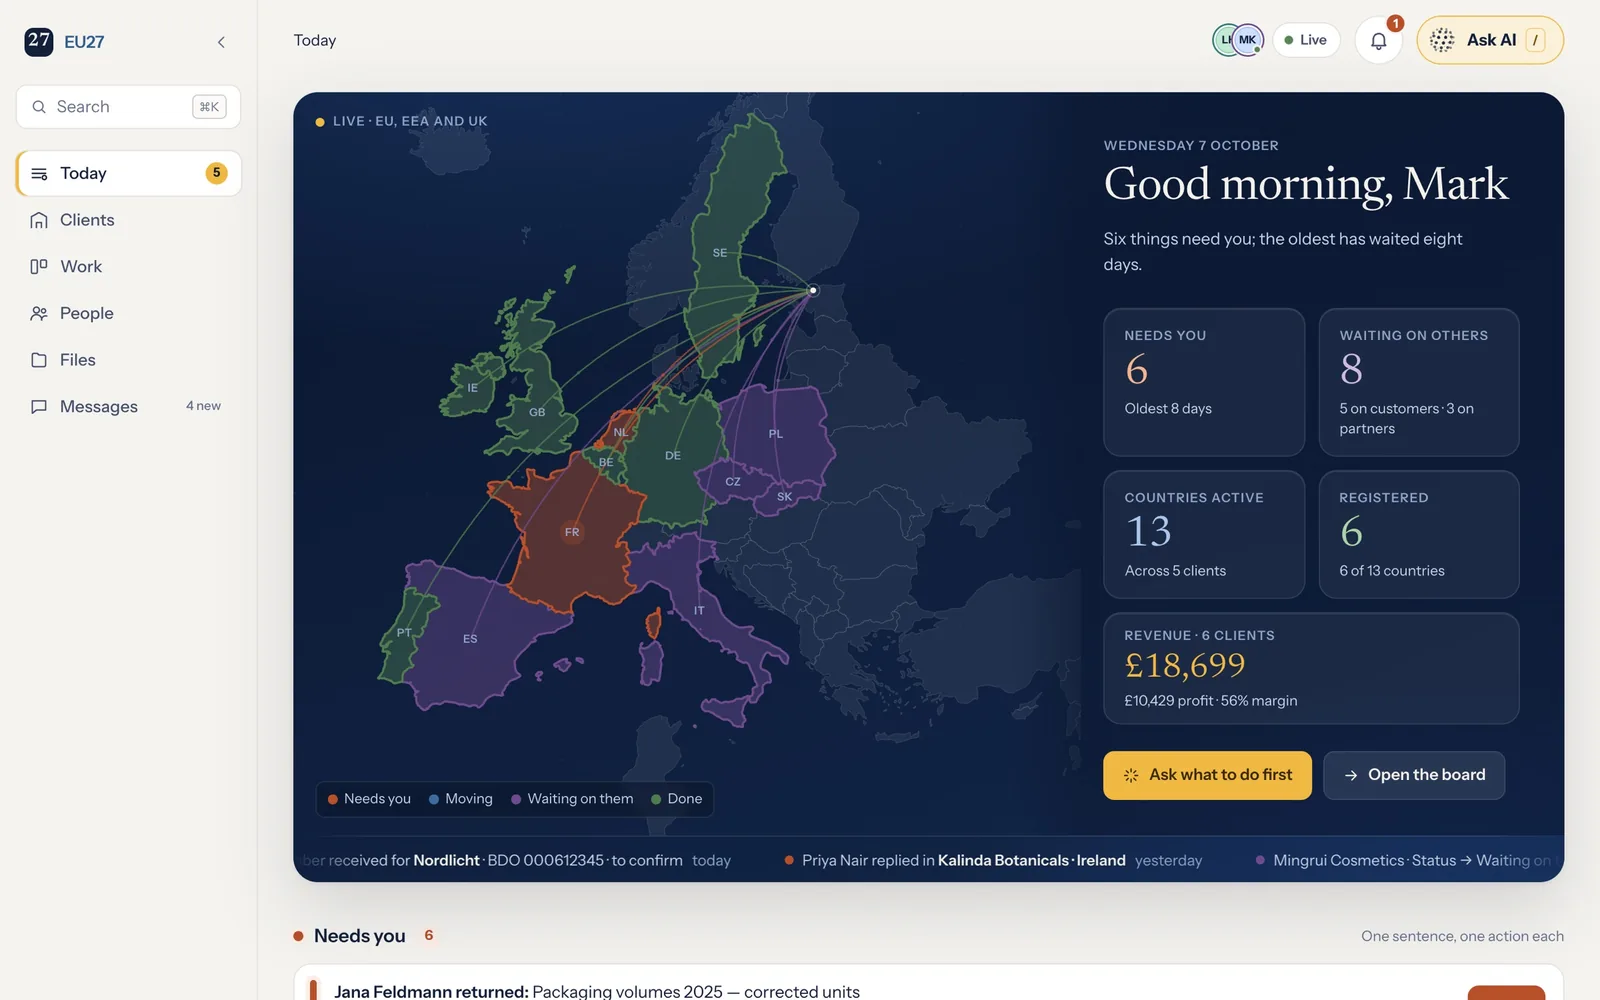The height and width of the screenshot is (1000, 1600).
Task: Click Open the board button
Action: (1414, 775)
